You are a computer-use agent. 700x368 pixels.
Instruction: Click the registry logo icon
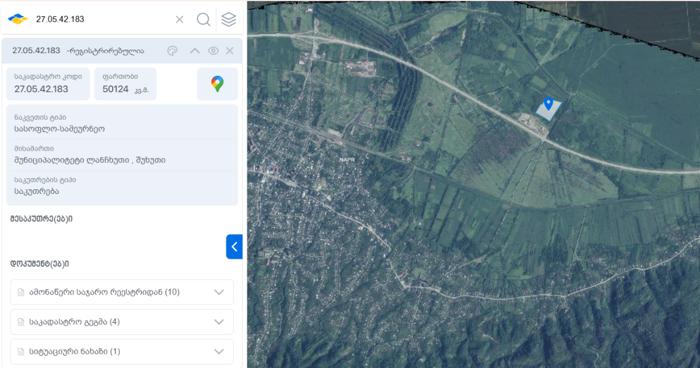coord(18,19)
